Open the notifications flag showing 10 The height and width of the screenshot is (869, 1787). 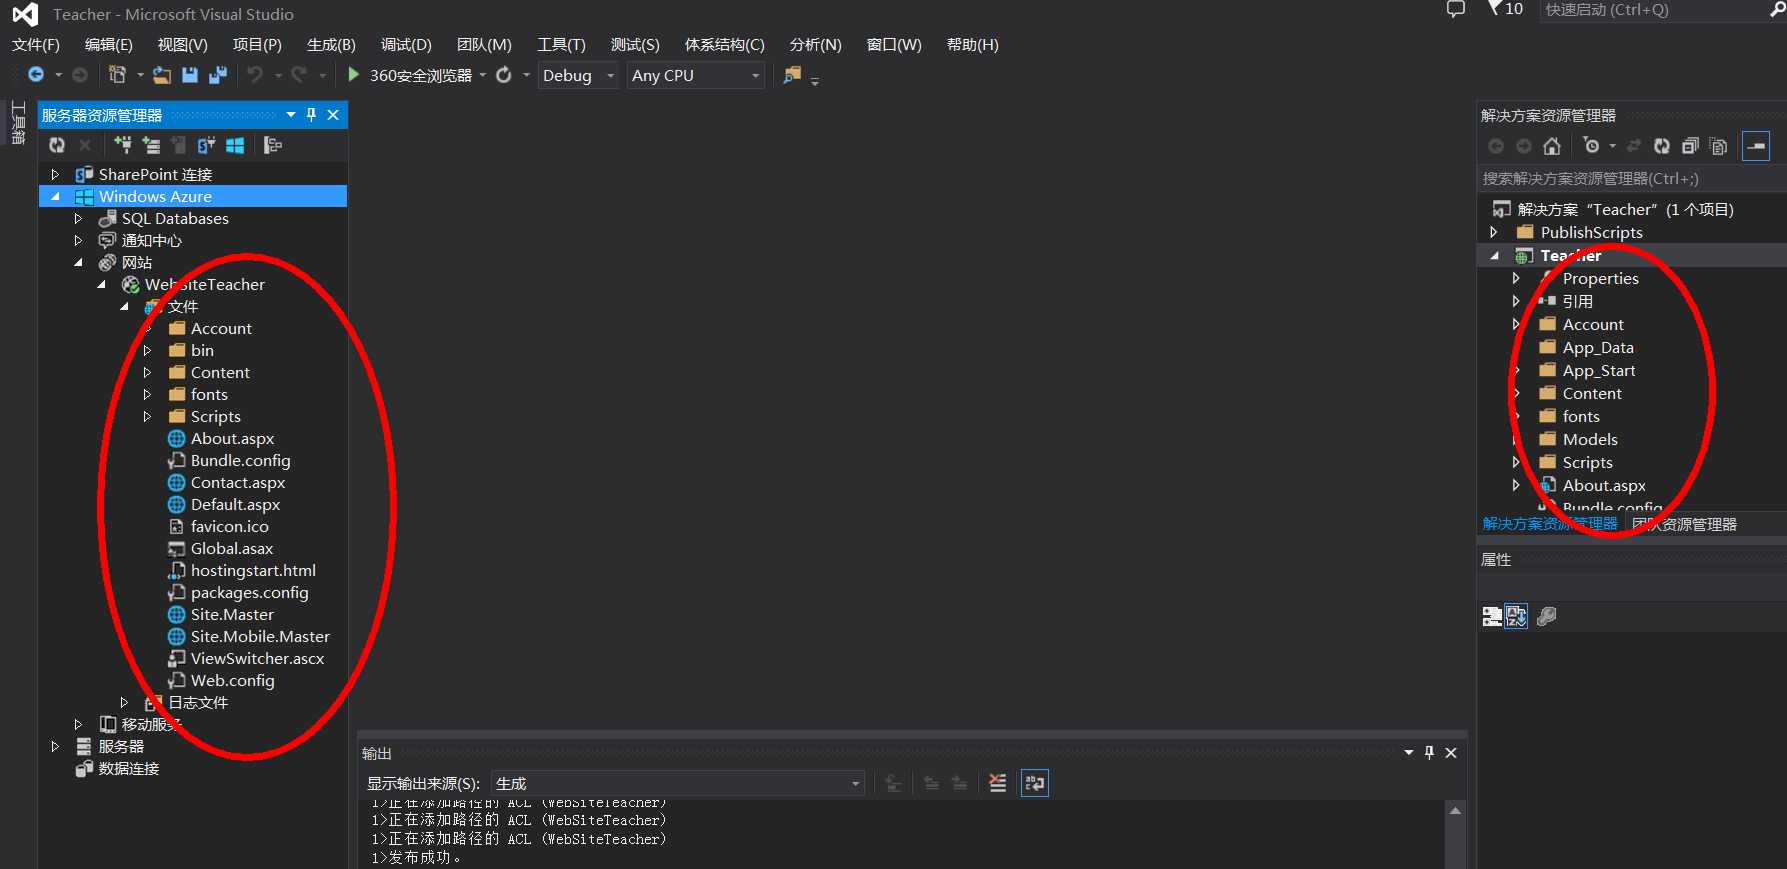tap(1505, 9)
